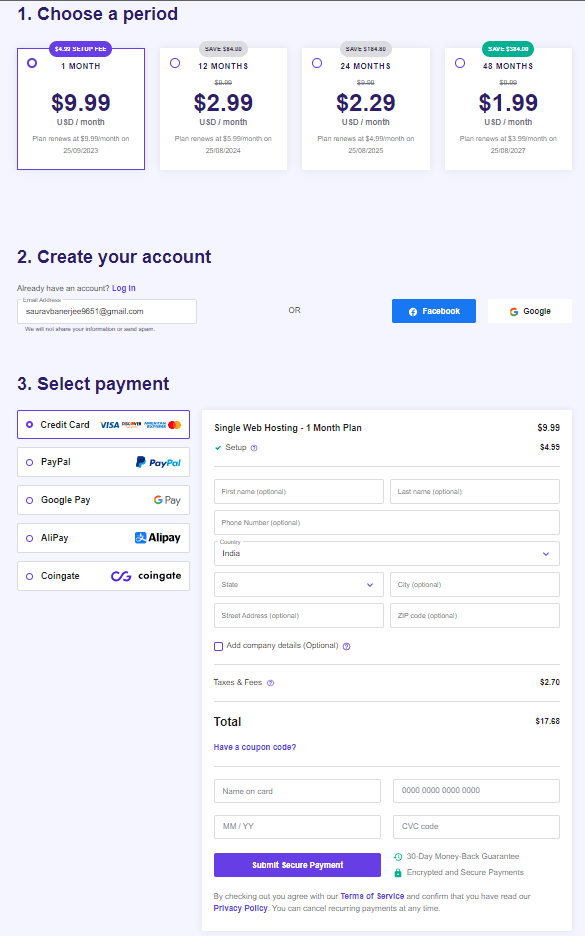Click the Name on card input field
Screen dimensions: 585x936
coord(297,790)
